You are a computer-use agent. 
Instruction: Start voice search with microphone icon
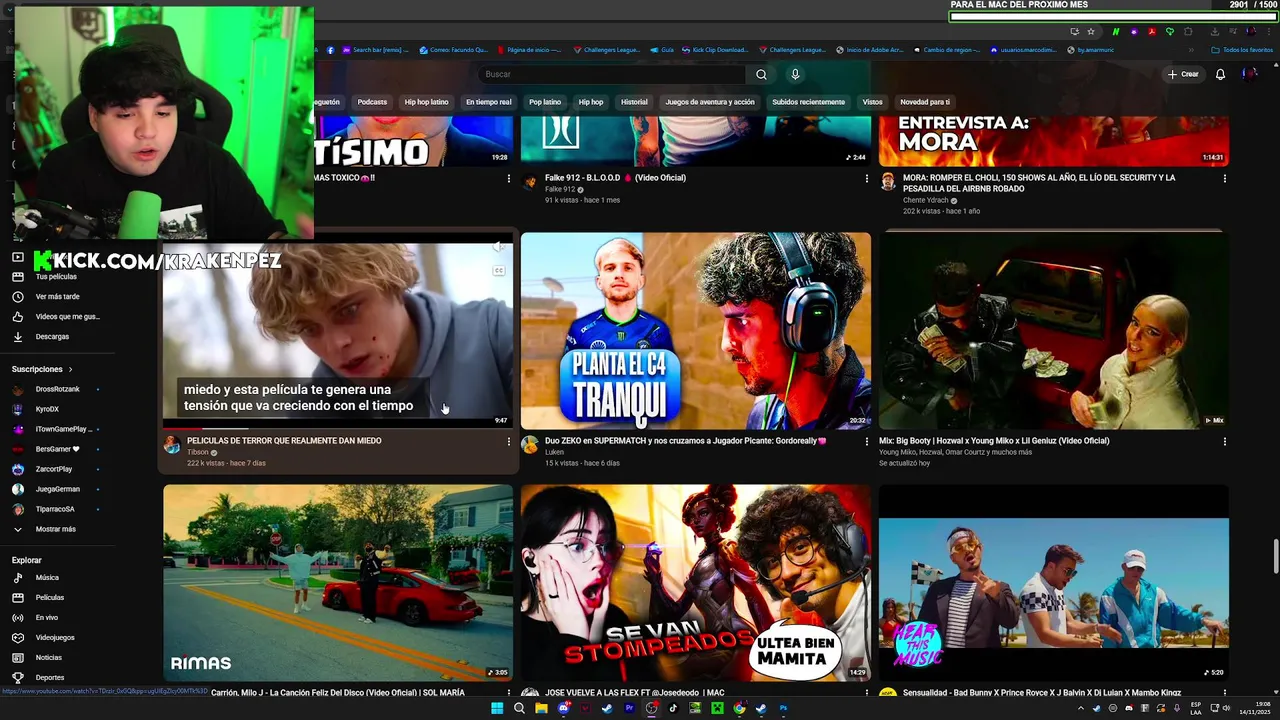click(795, 74)
